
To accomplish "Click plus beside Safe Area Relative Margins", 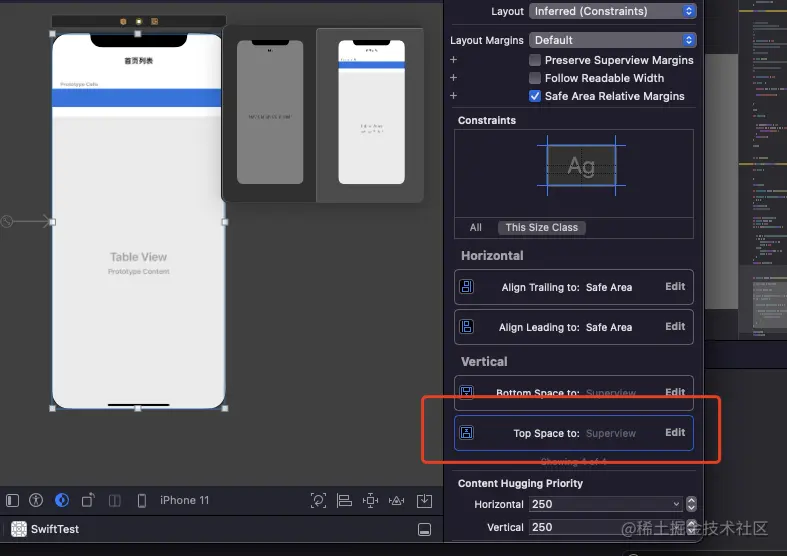I will (x=454, y=96).
